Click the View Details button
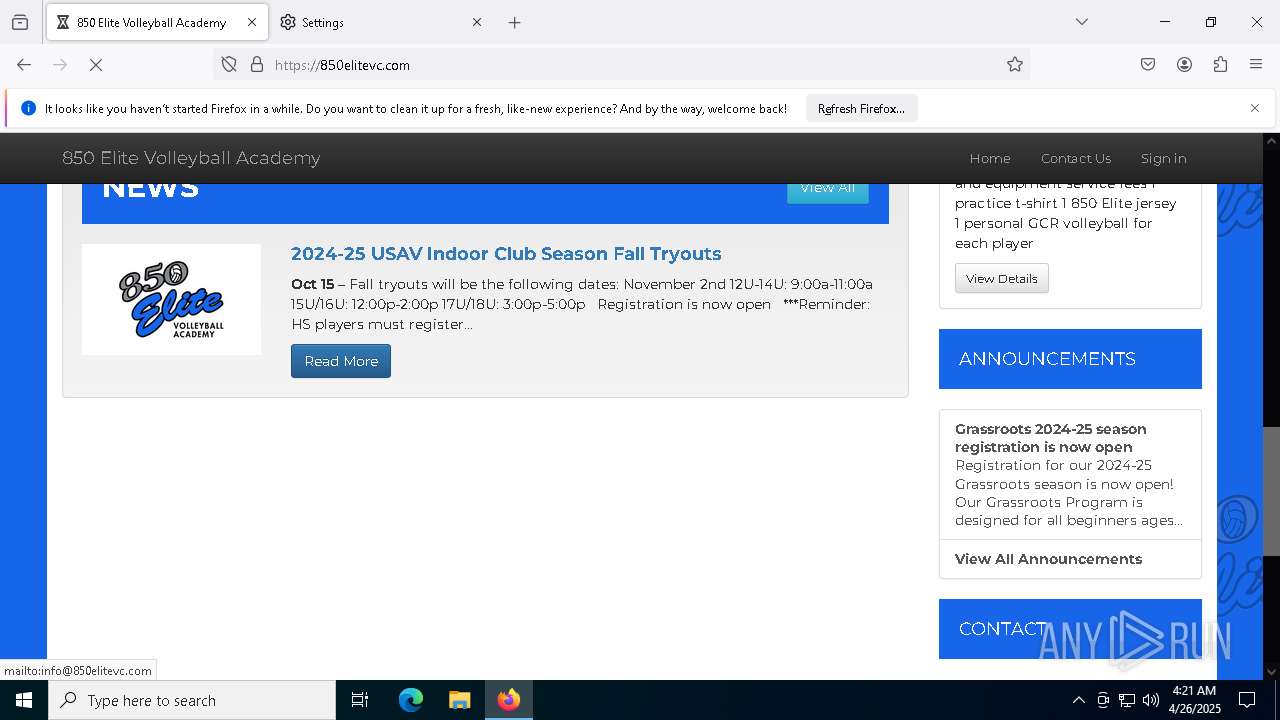 [1002, 278]
